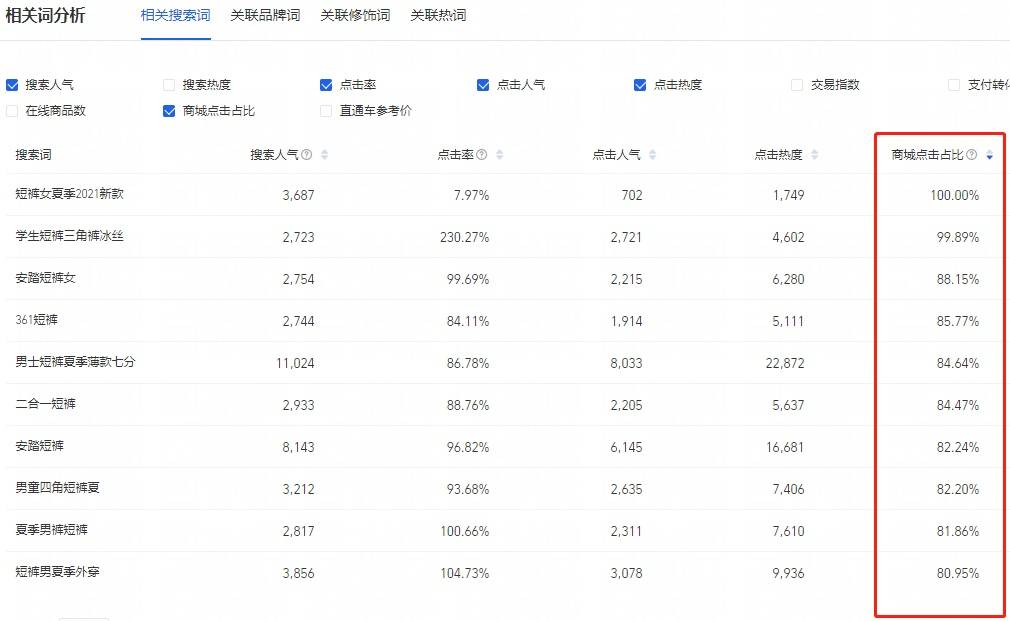Click search term 男士短裤夏季薄款七分
Viewport: 1010px width, 621px height.
click(75, 361)
